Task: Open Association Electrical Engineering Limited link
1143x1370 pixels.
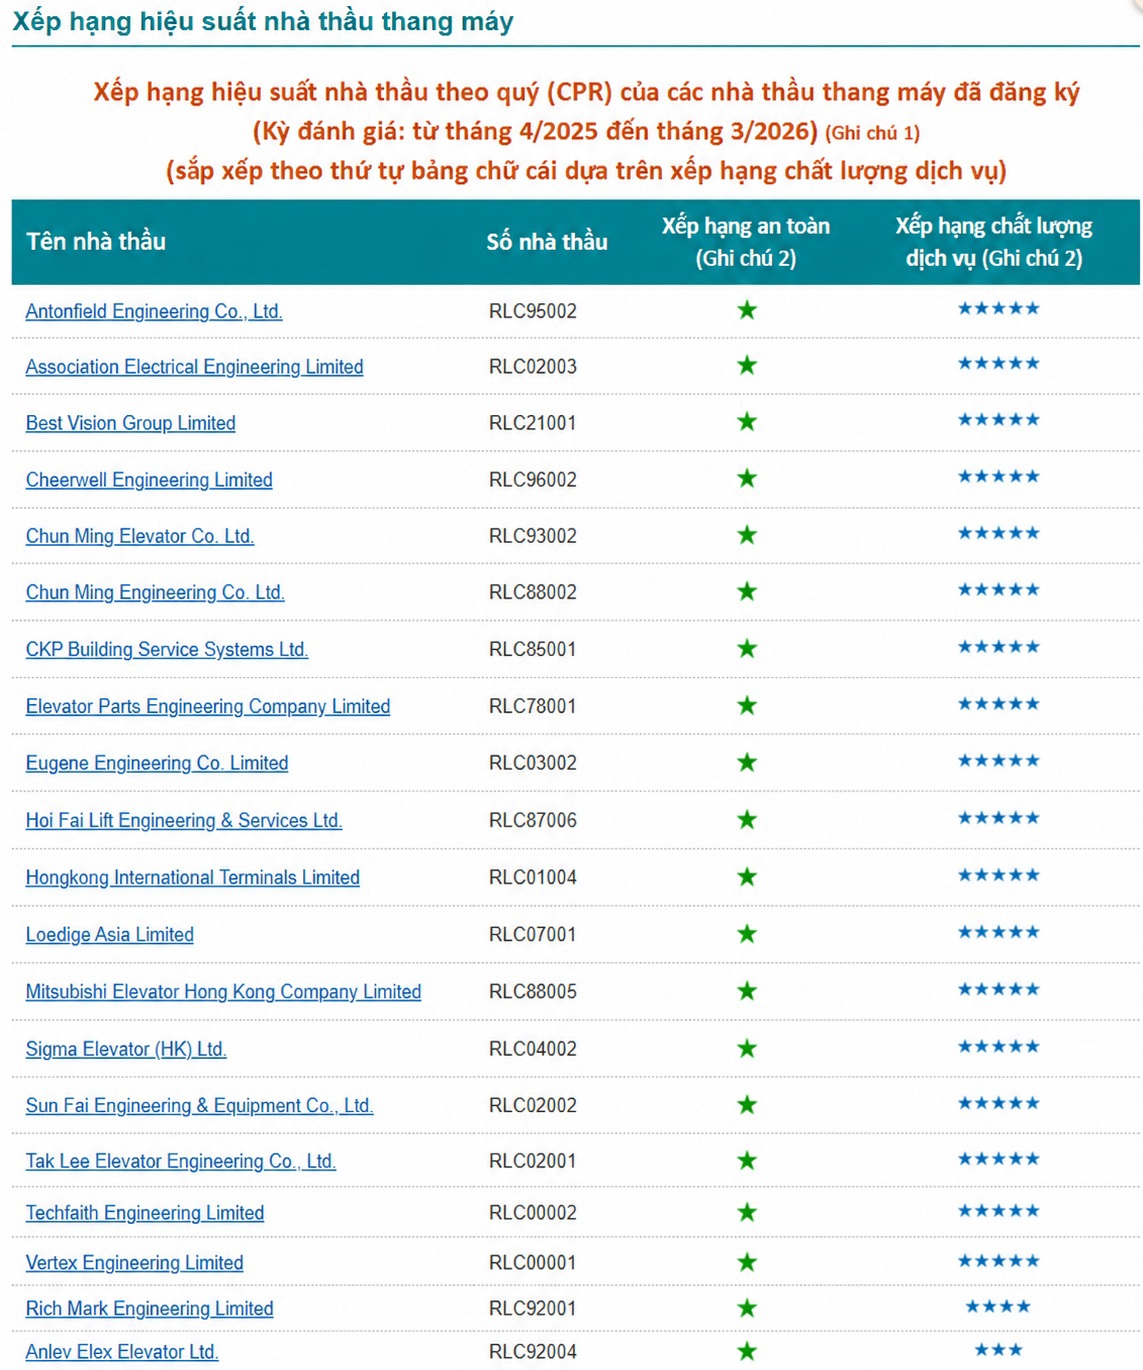Action: click(194, 367)
